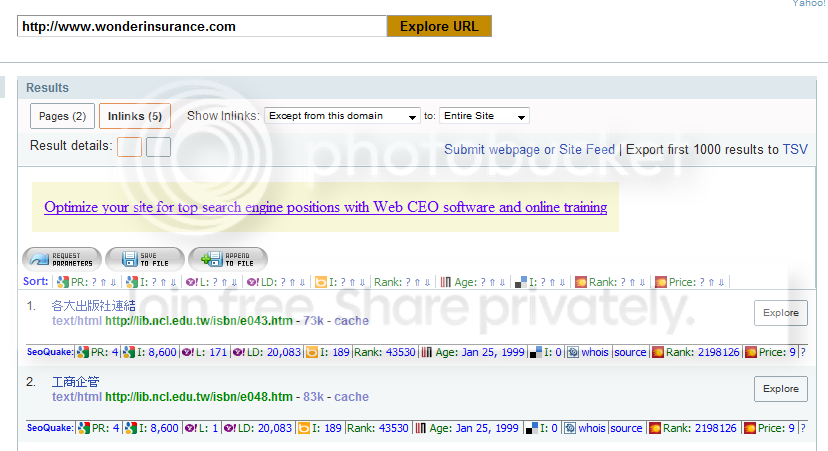Click the Explore URL button
This screenshot has height=451, width=828.
(439, 26)
